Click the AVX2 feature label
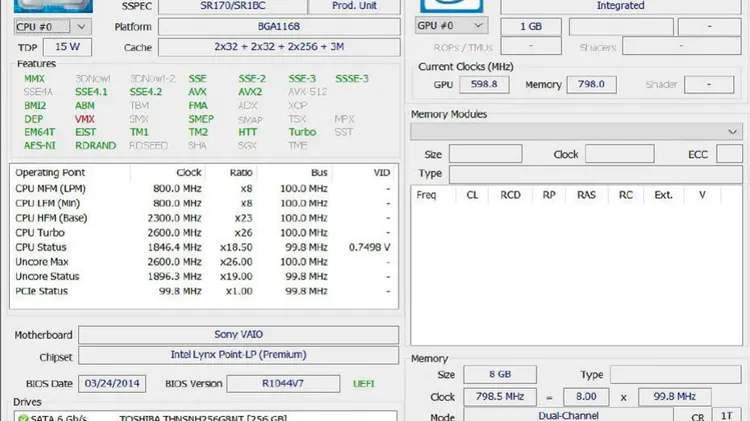Viewport: 750px width, 421px height. pyautogui.click(x=250, y=92)
